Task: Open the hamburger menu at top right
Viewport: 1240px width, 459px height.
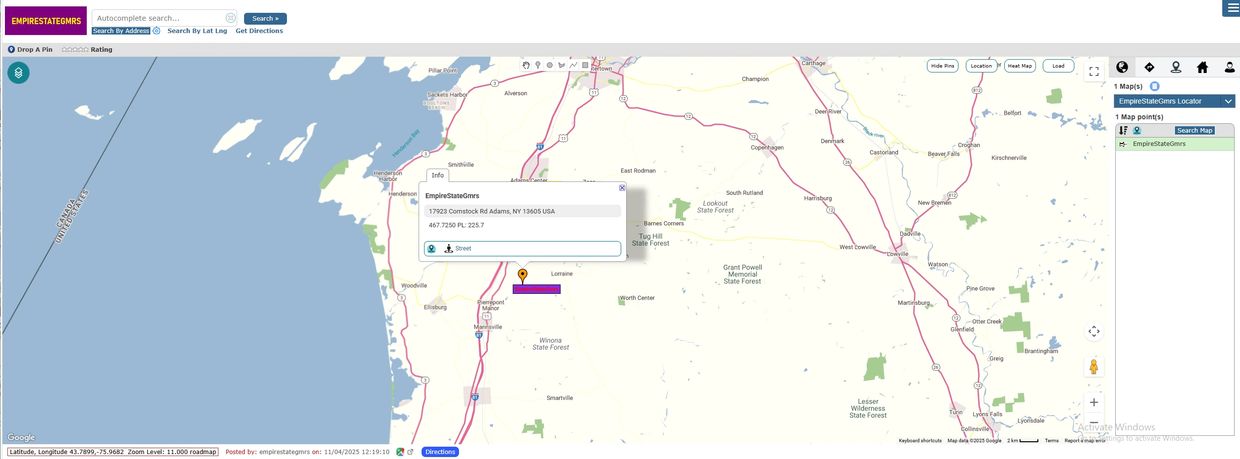Action: [x=1230, y=8]
